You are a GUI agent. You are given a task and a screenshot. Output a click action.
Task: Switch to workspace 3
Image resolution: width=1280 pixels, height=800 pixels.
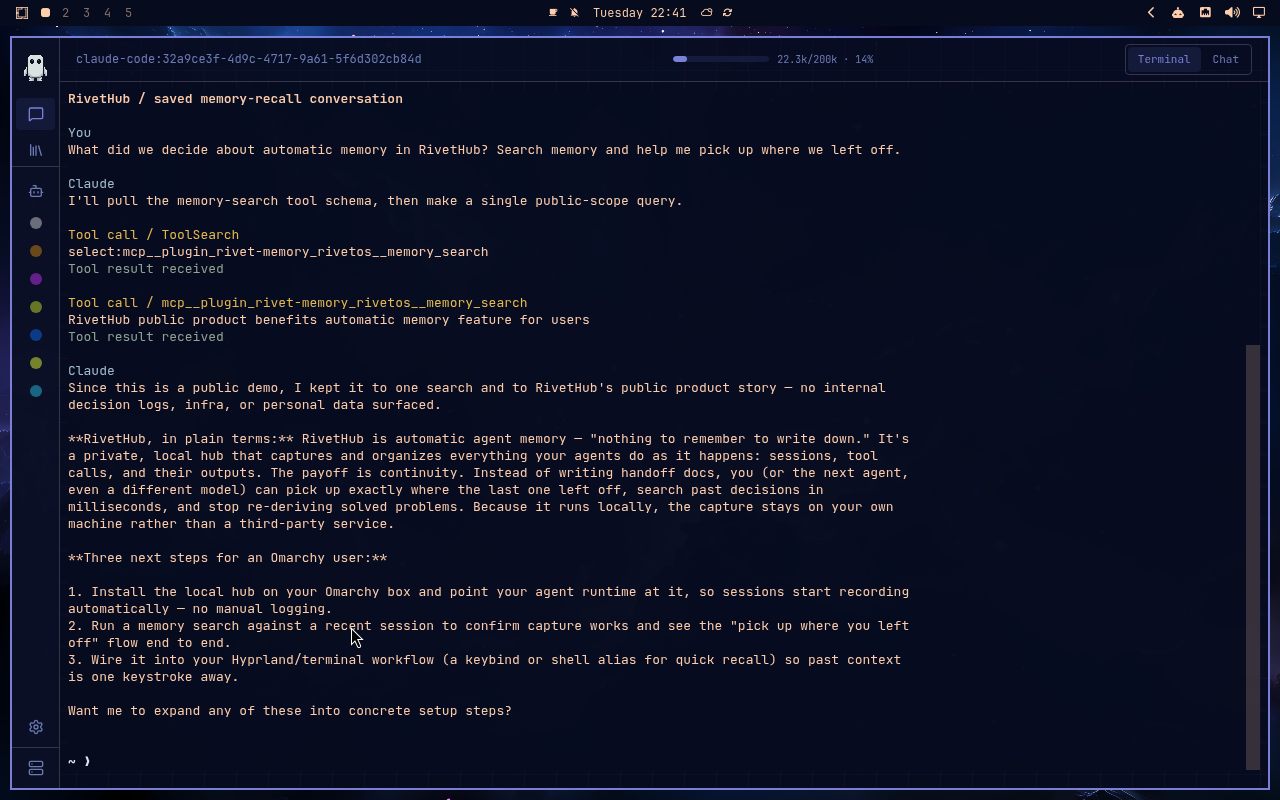tap(87, 13)
